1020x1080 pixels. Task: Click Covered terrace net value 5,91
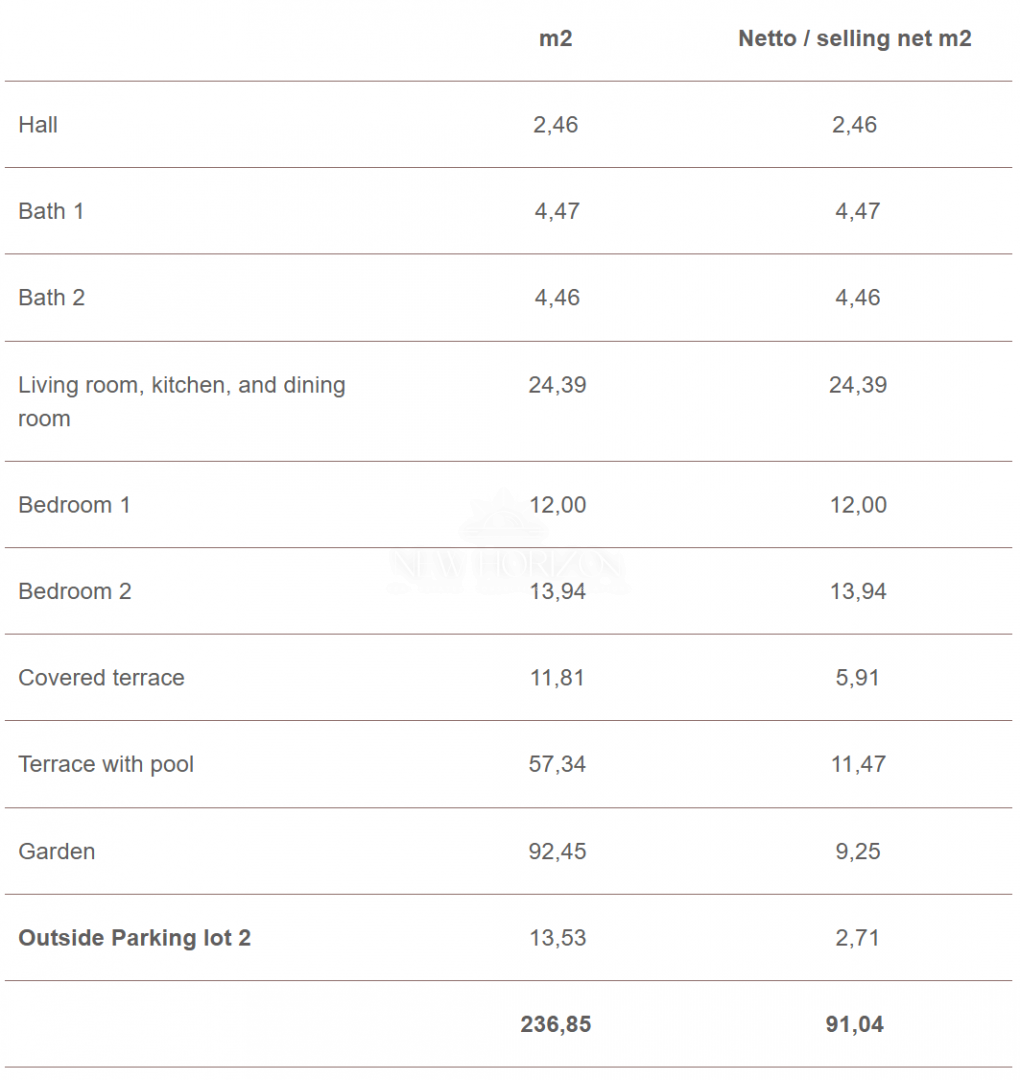point(855,678)
